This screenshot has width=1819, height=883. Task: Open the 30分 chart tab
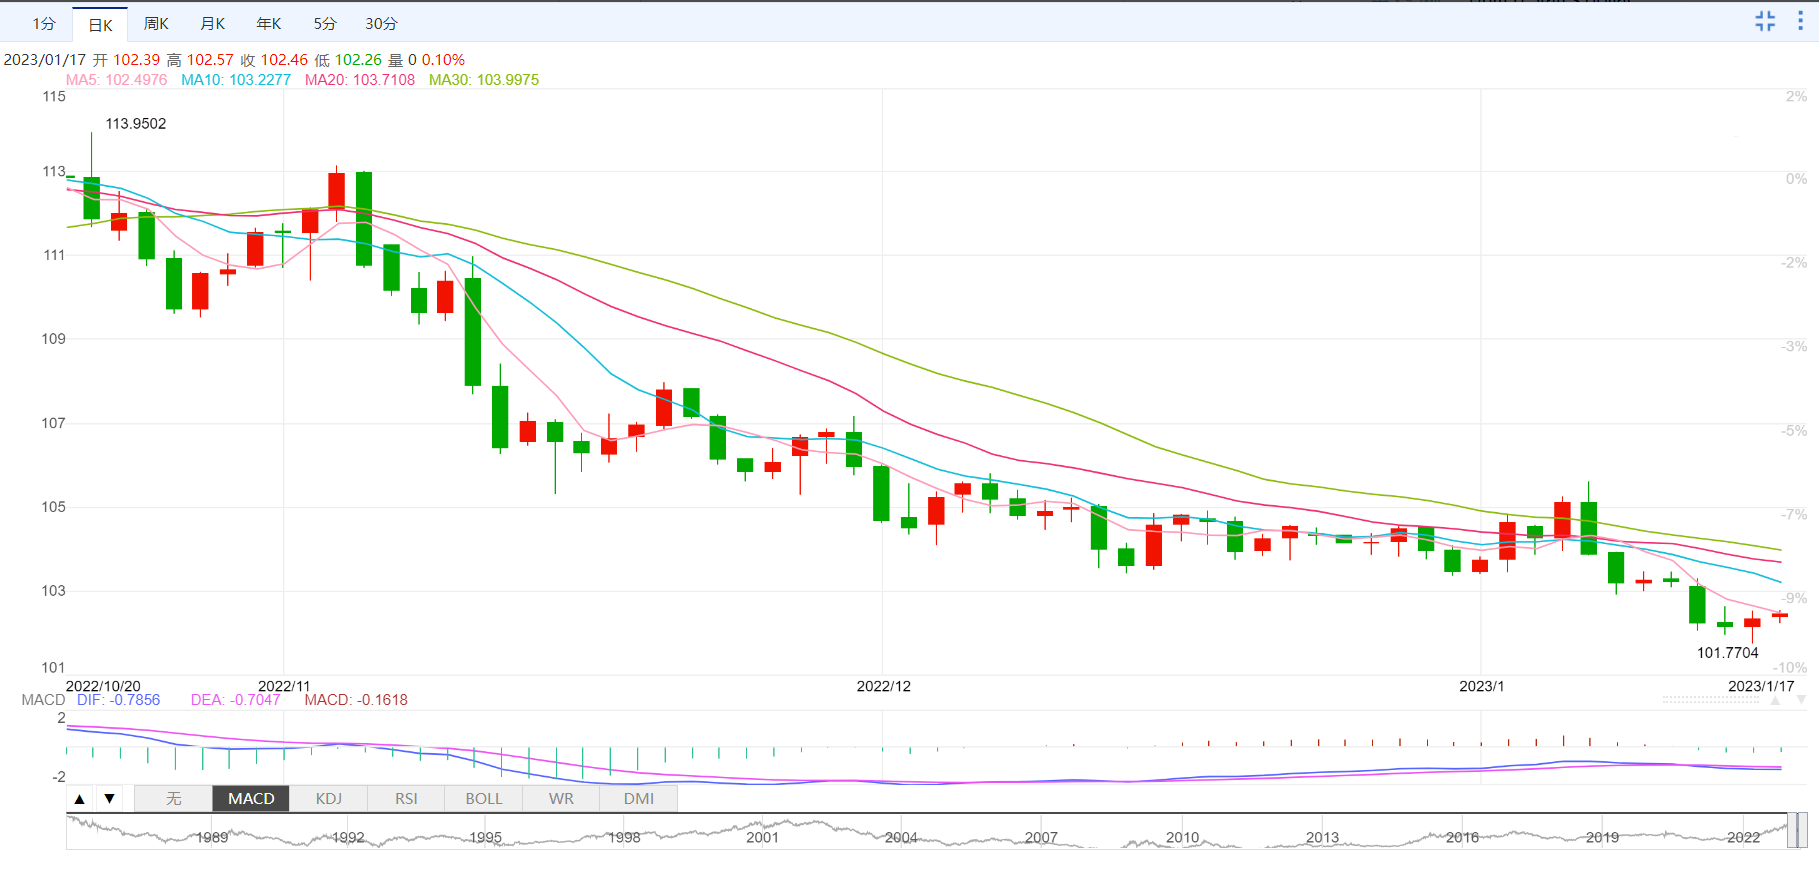pyautogui.click(x=381, y=24)
